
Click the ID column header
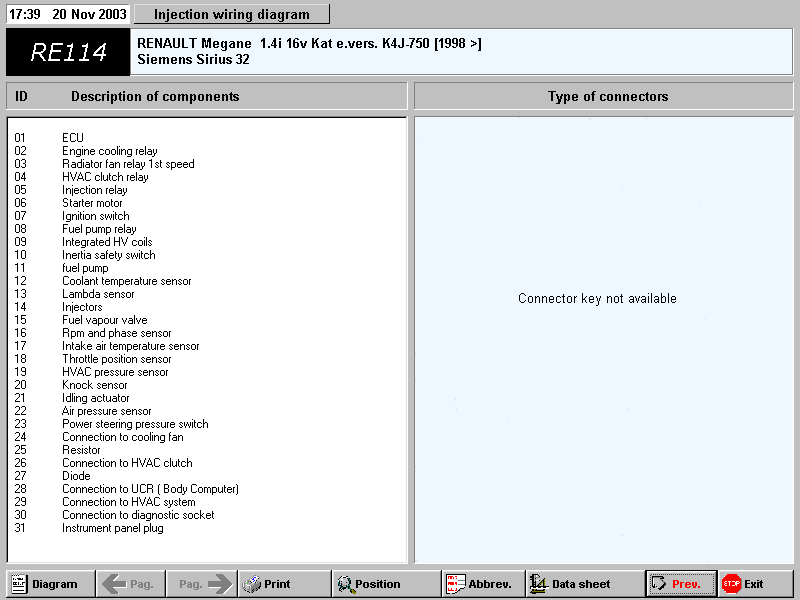pos(21,96)
